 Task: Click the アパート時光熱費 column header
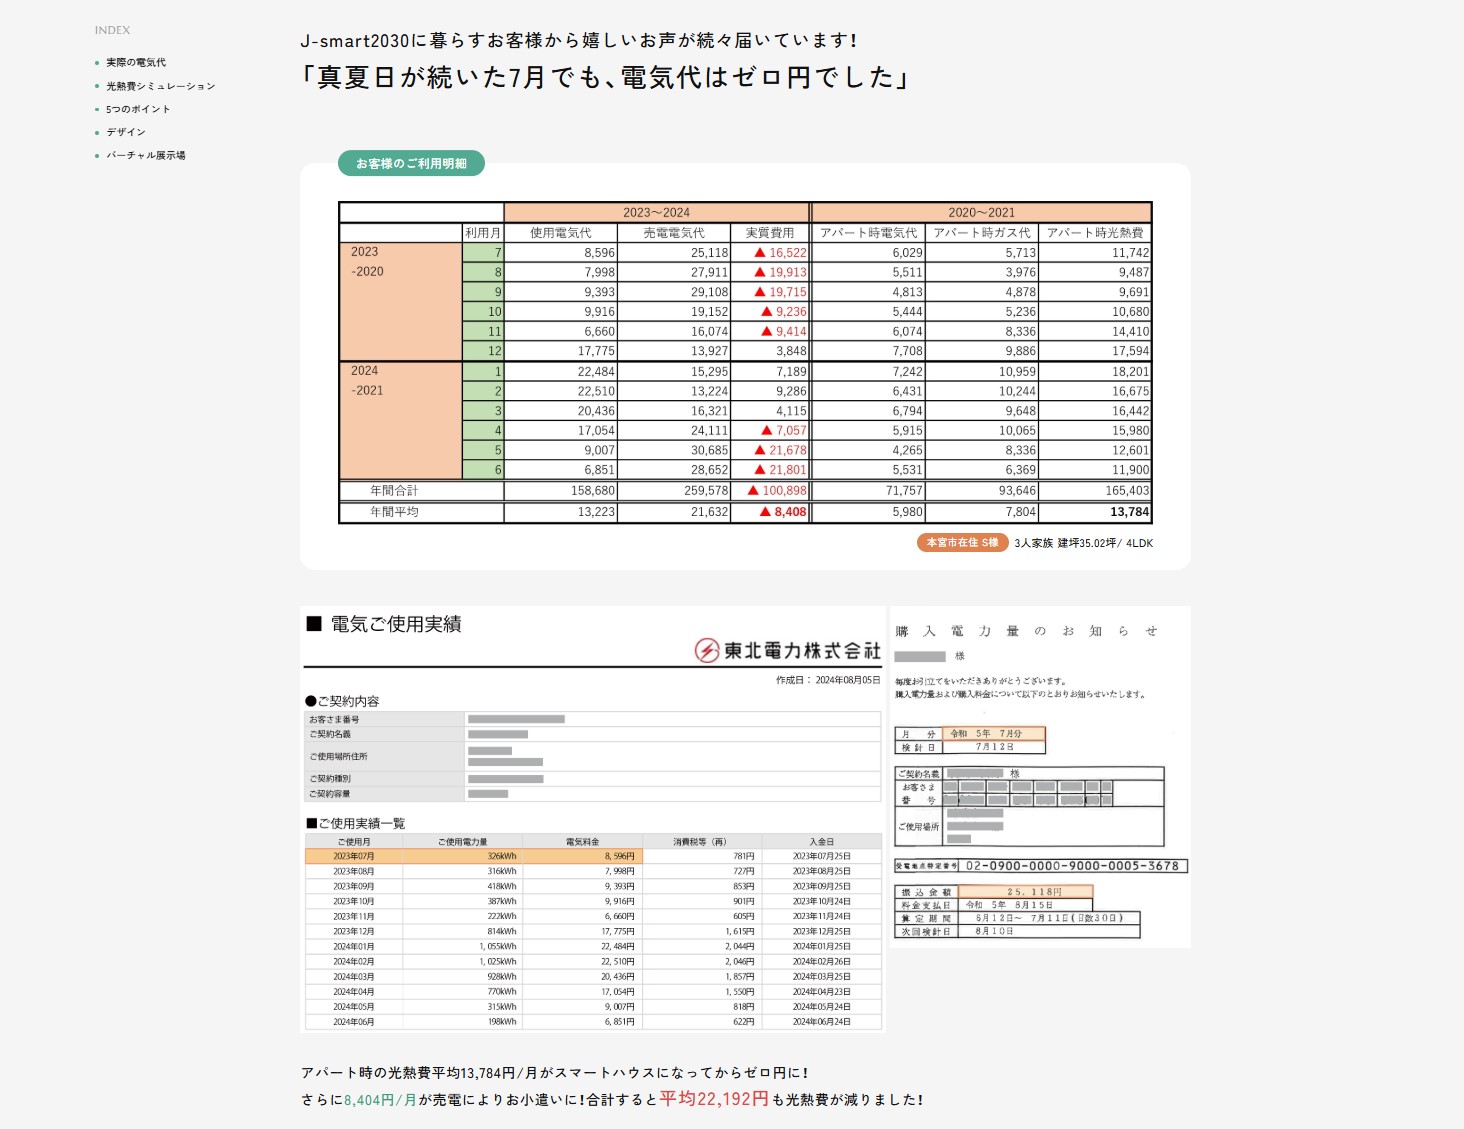pos(1095,232)
